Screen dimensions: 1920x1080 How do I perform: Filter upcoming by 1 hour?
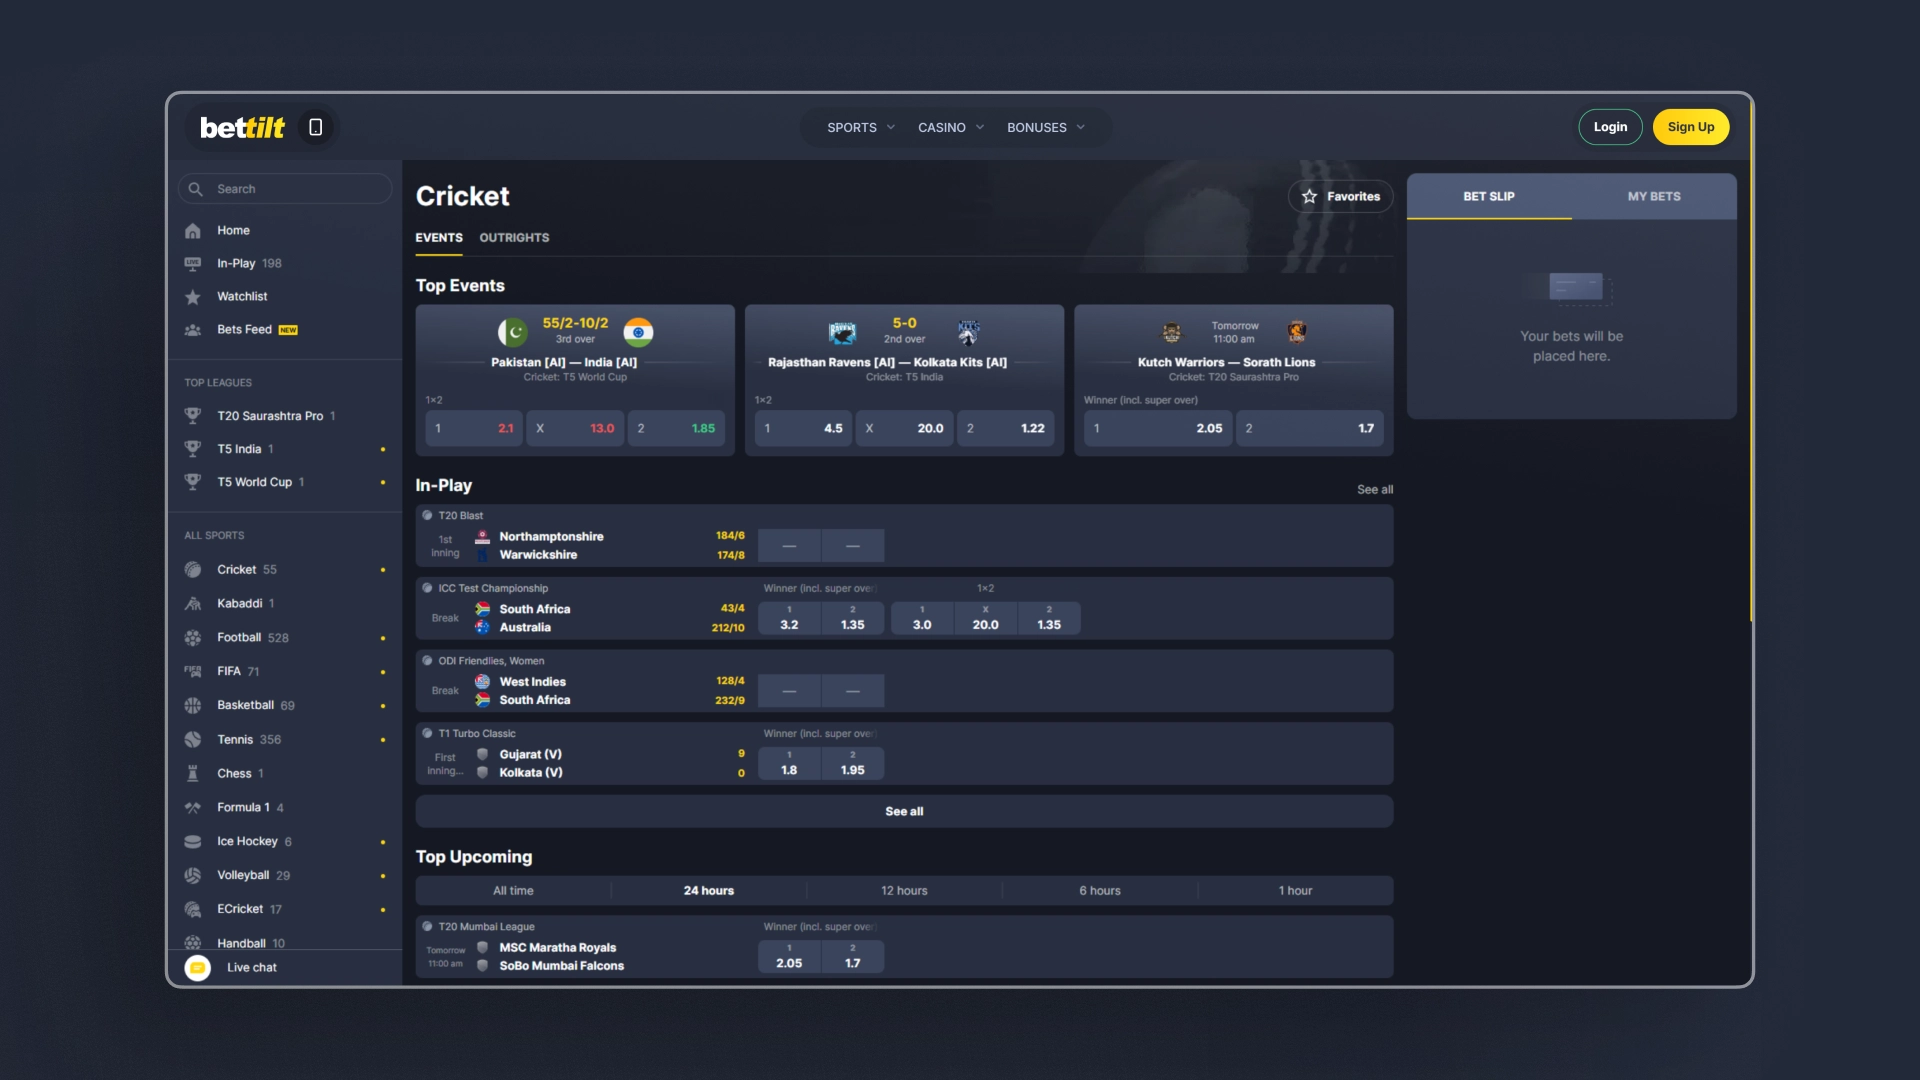coord(1295,891)
